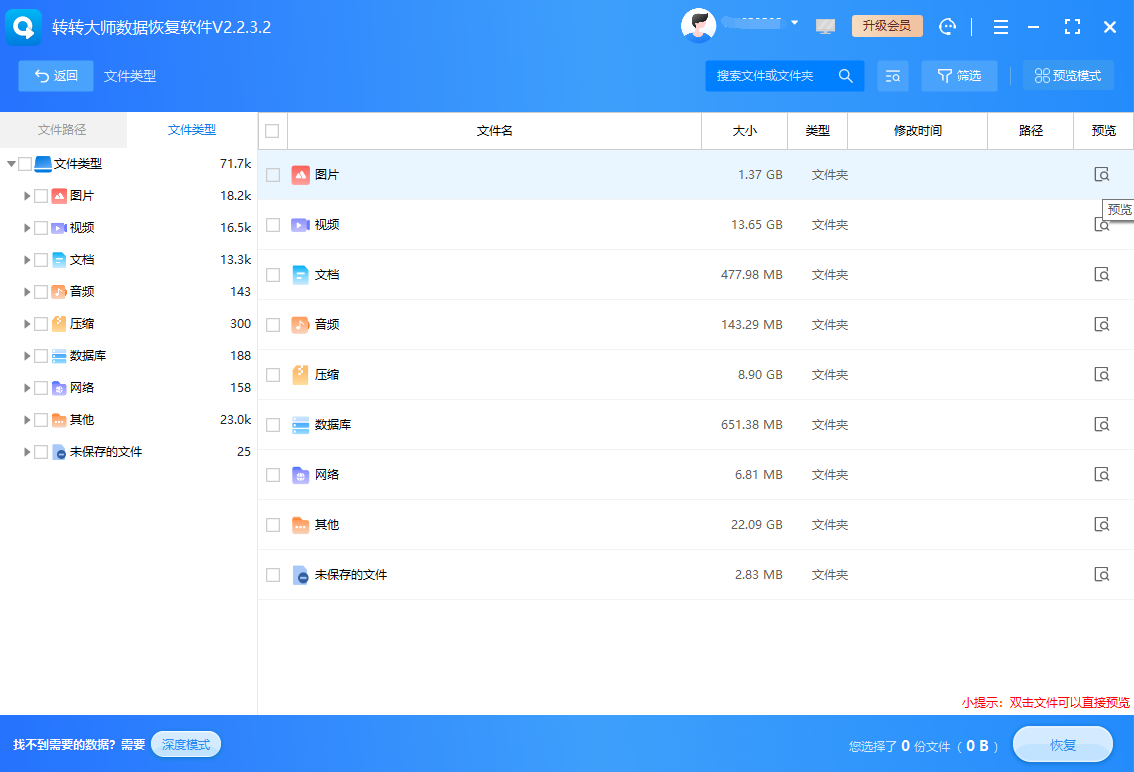Switch to the 文件路径 tab

[63, 130]
